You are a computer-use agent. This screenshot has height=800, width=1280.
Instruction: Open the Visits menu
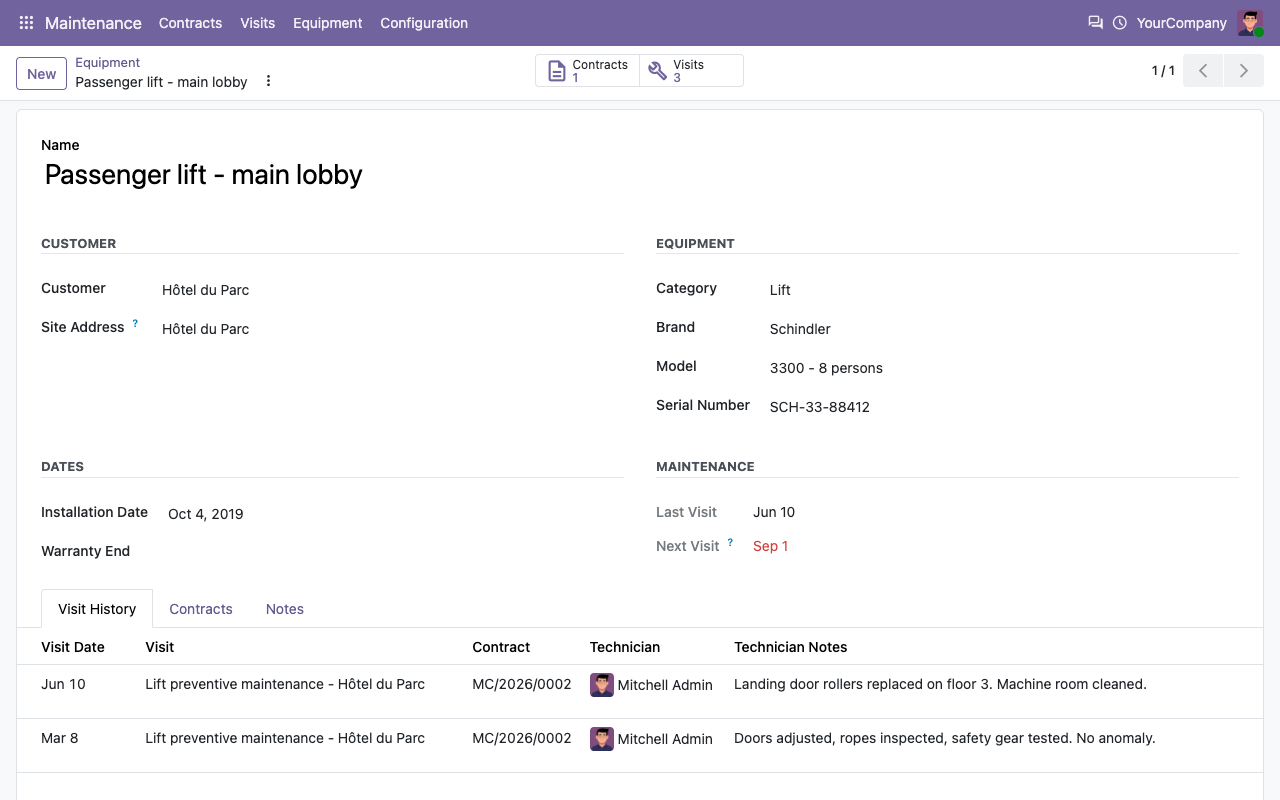257,23
